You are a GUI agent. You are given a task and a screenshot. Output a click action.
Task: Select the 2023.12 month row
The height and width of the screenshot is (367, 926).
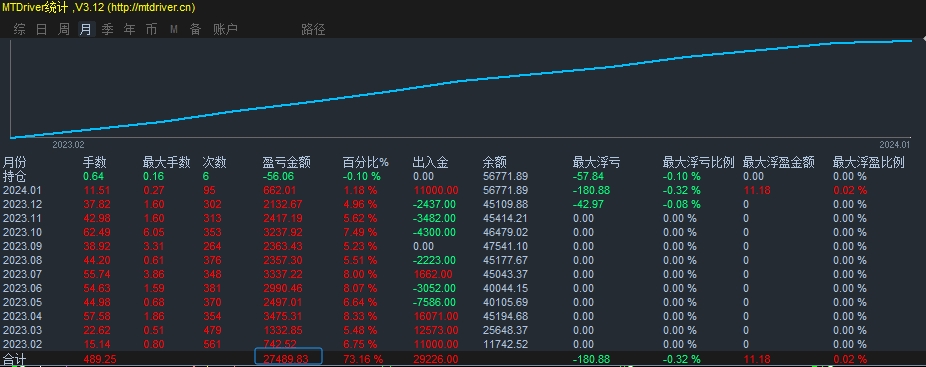coord(463,204)
